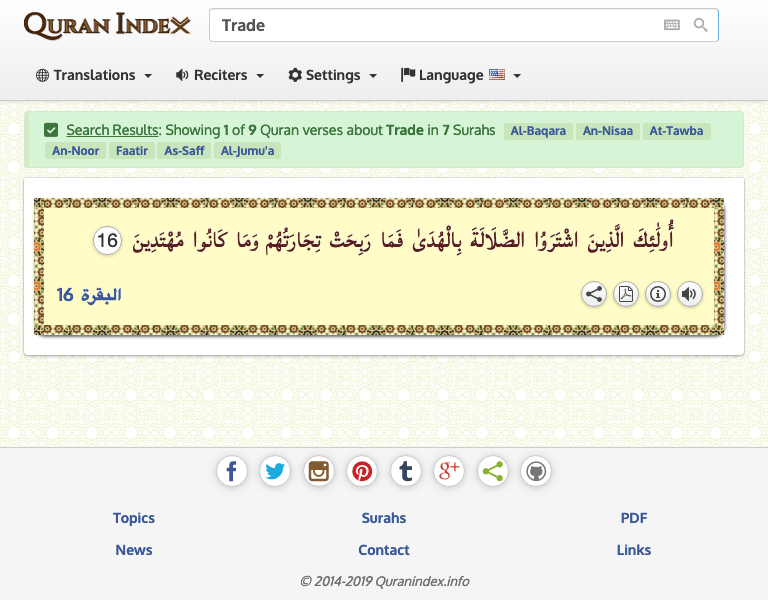Open the Topics footer link
Viewport: 768px width, 600px height.
click(x=134, y=518)
